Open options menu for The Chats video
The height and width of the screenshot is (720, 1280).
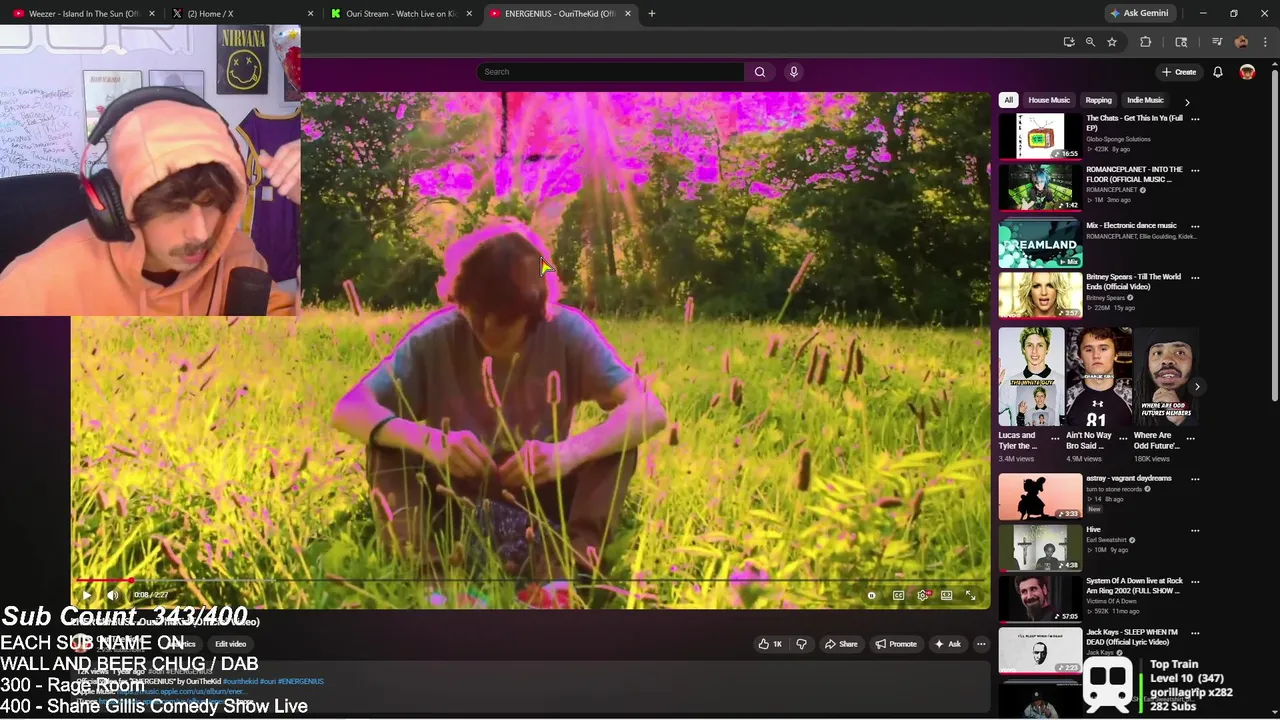point(1195,119)
